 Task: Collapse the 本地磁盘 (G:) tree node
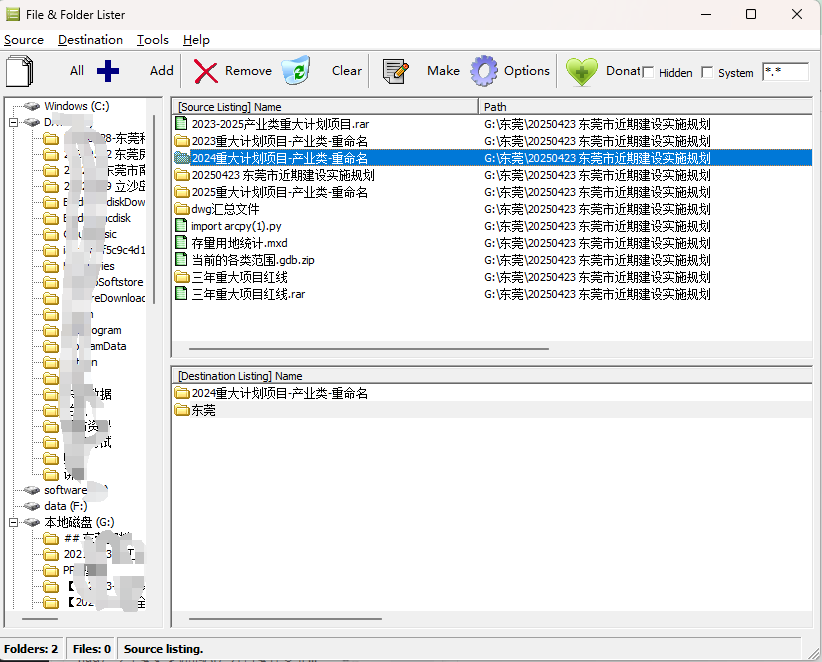point(14,523)
